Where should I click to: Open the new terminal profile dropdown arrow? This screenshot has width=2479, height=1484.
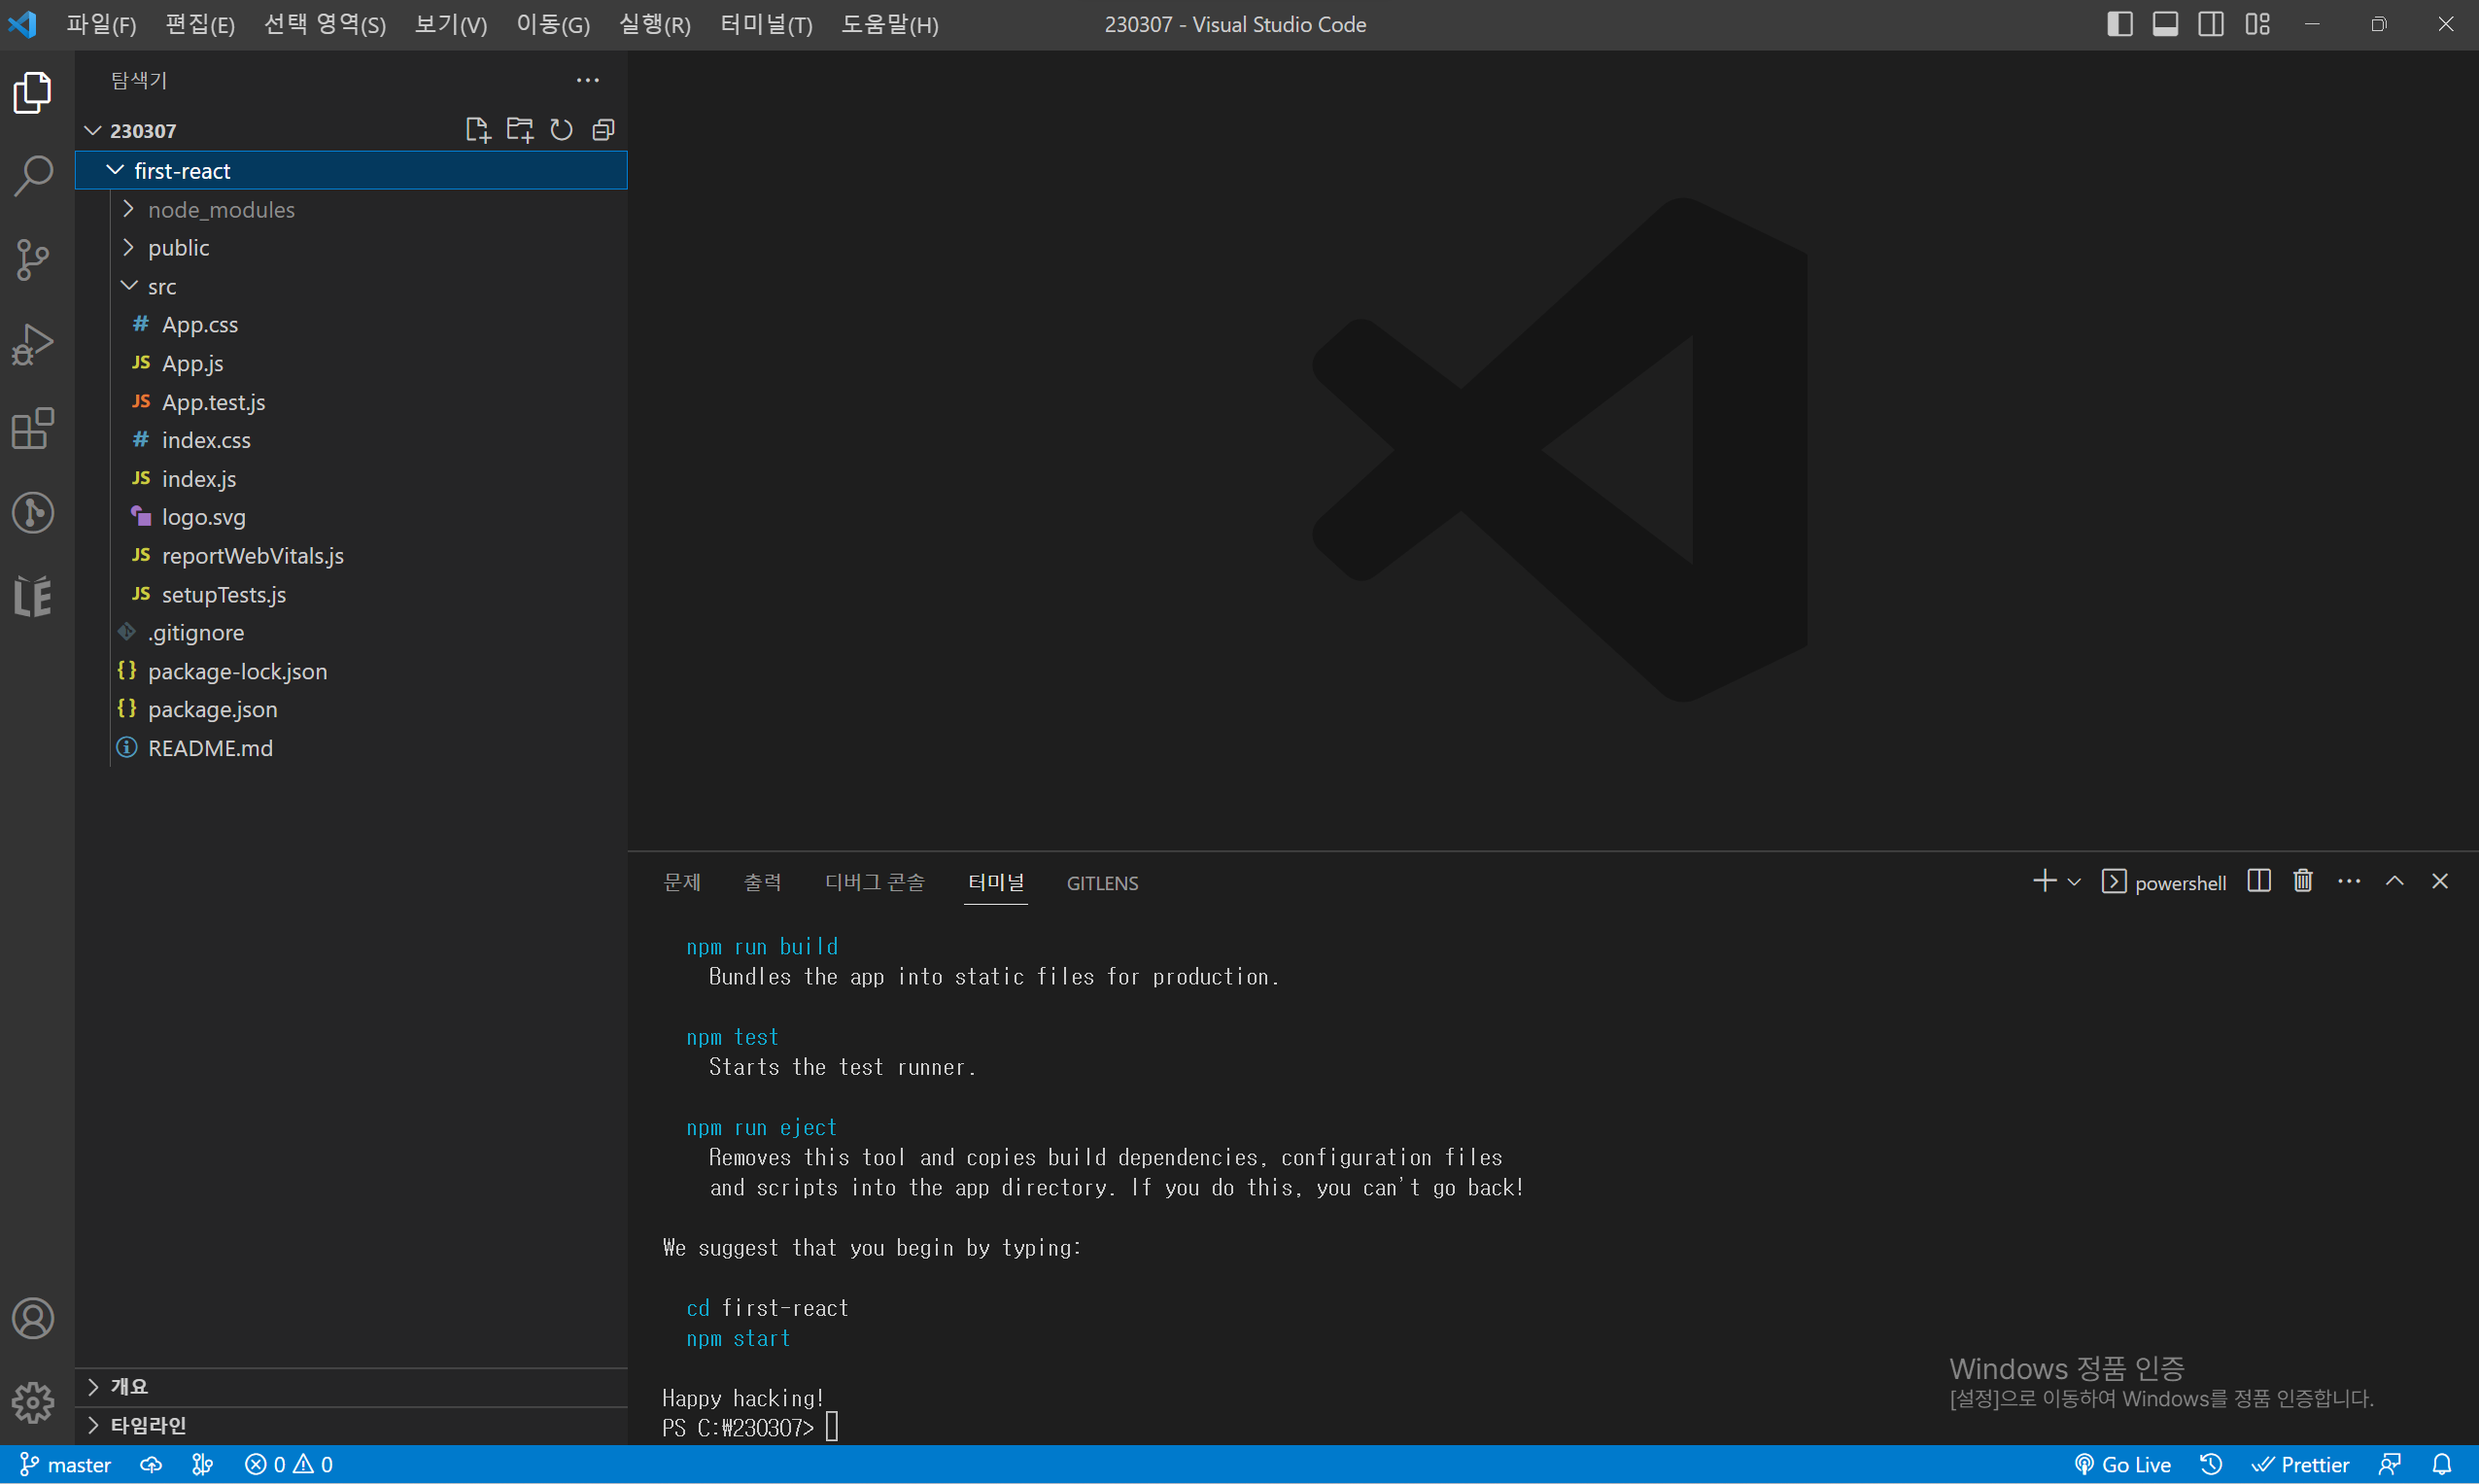click(2074, 882)
